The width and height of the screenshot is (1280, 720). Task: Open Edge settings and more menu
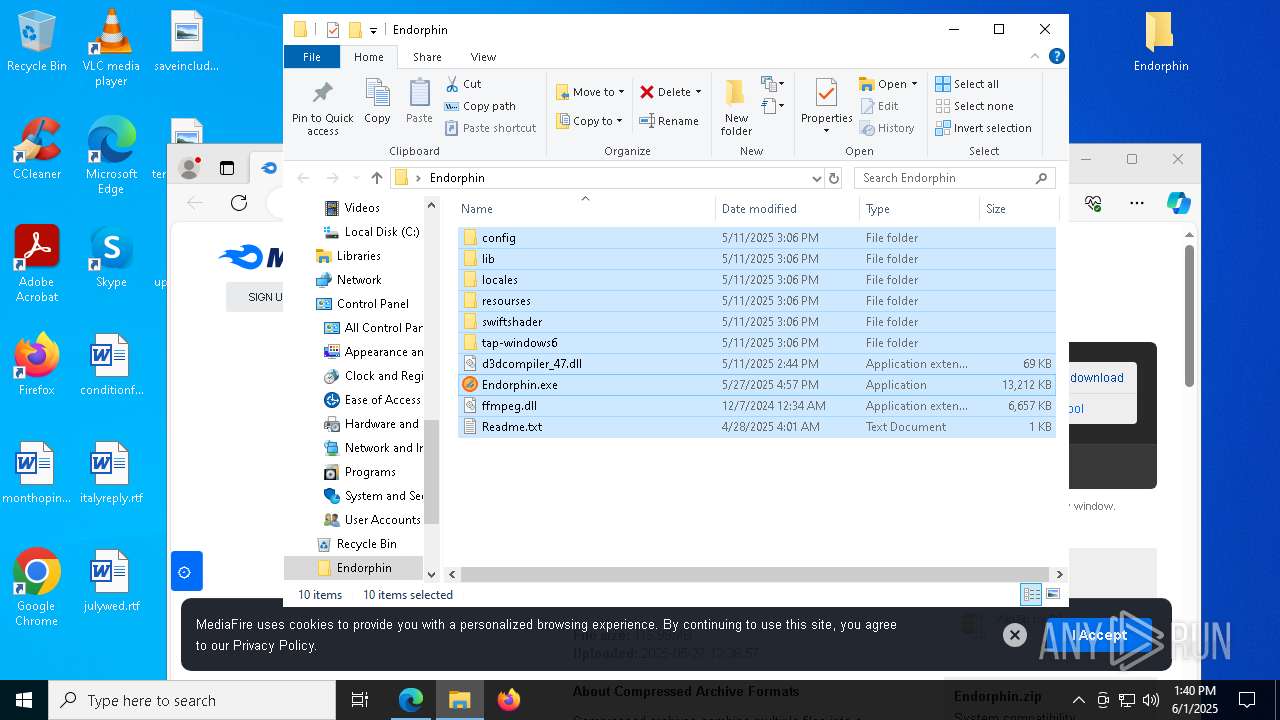coord(1137,203)
